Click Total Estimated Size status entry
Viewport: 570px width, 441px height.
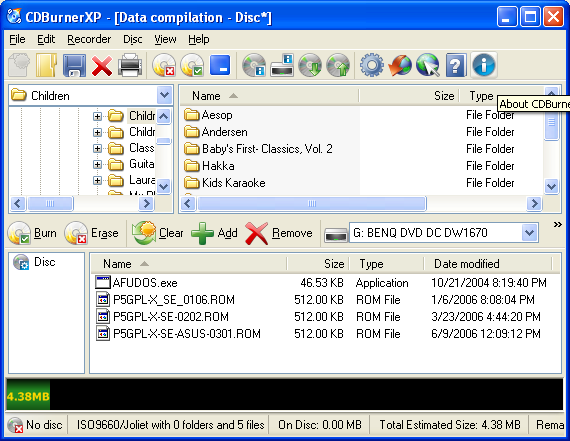pyautogui.click(x=450, y=425)
